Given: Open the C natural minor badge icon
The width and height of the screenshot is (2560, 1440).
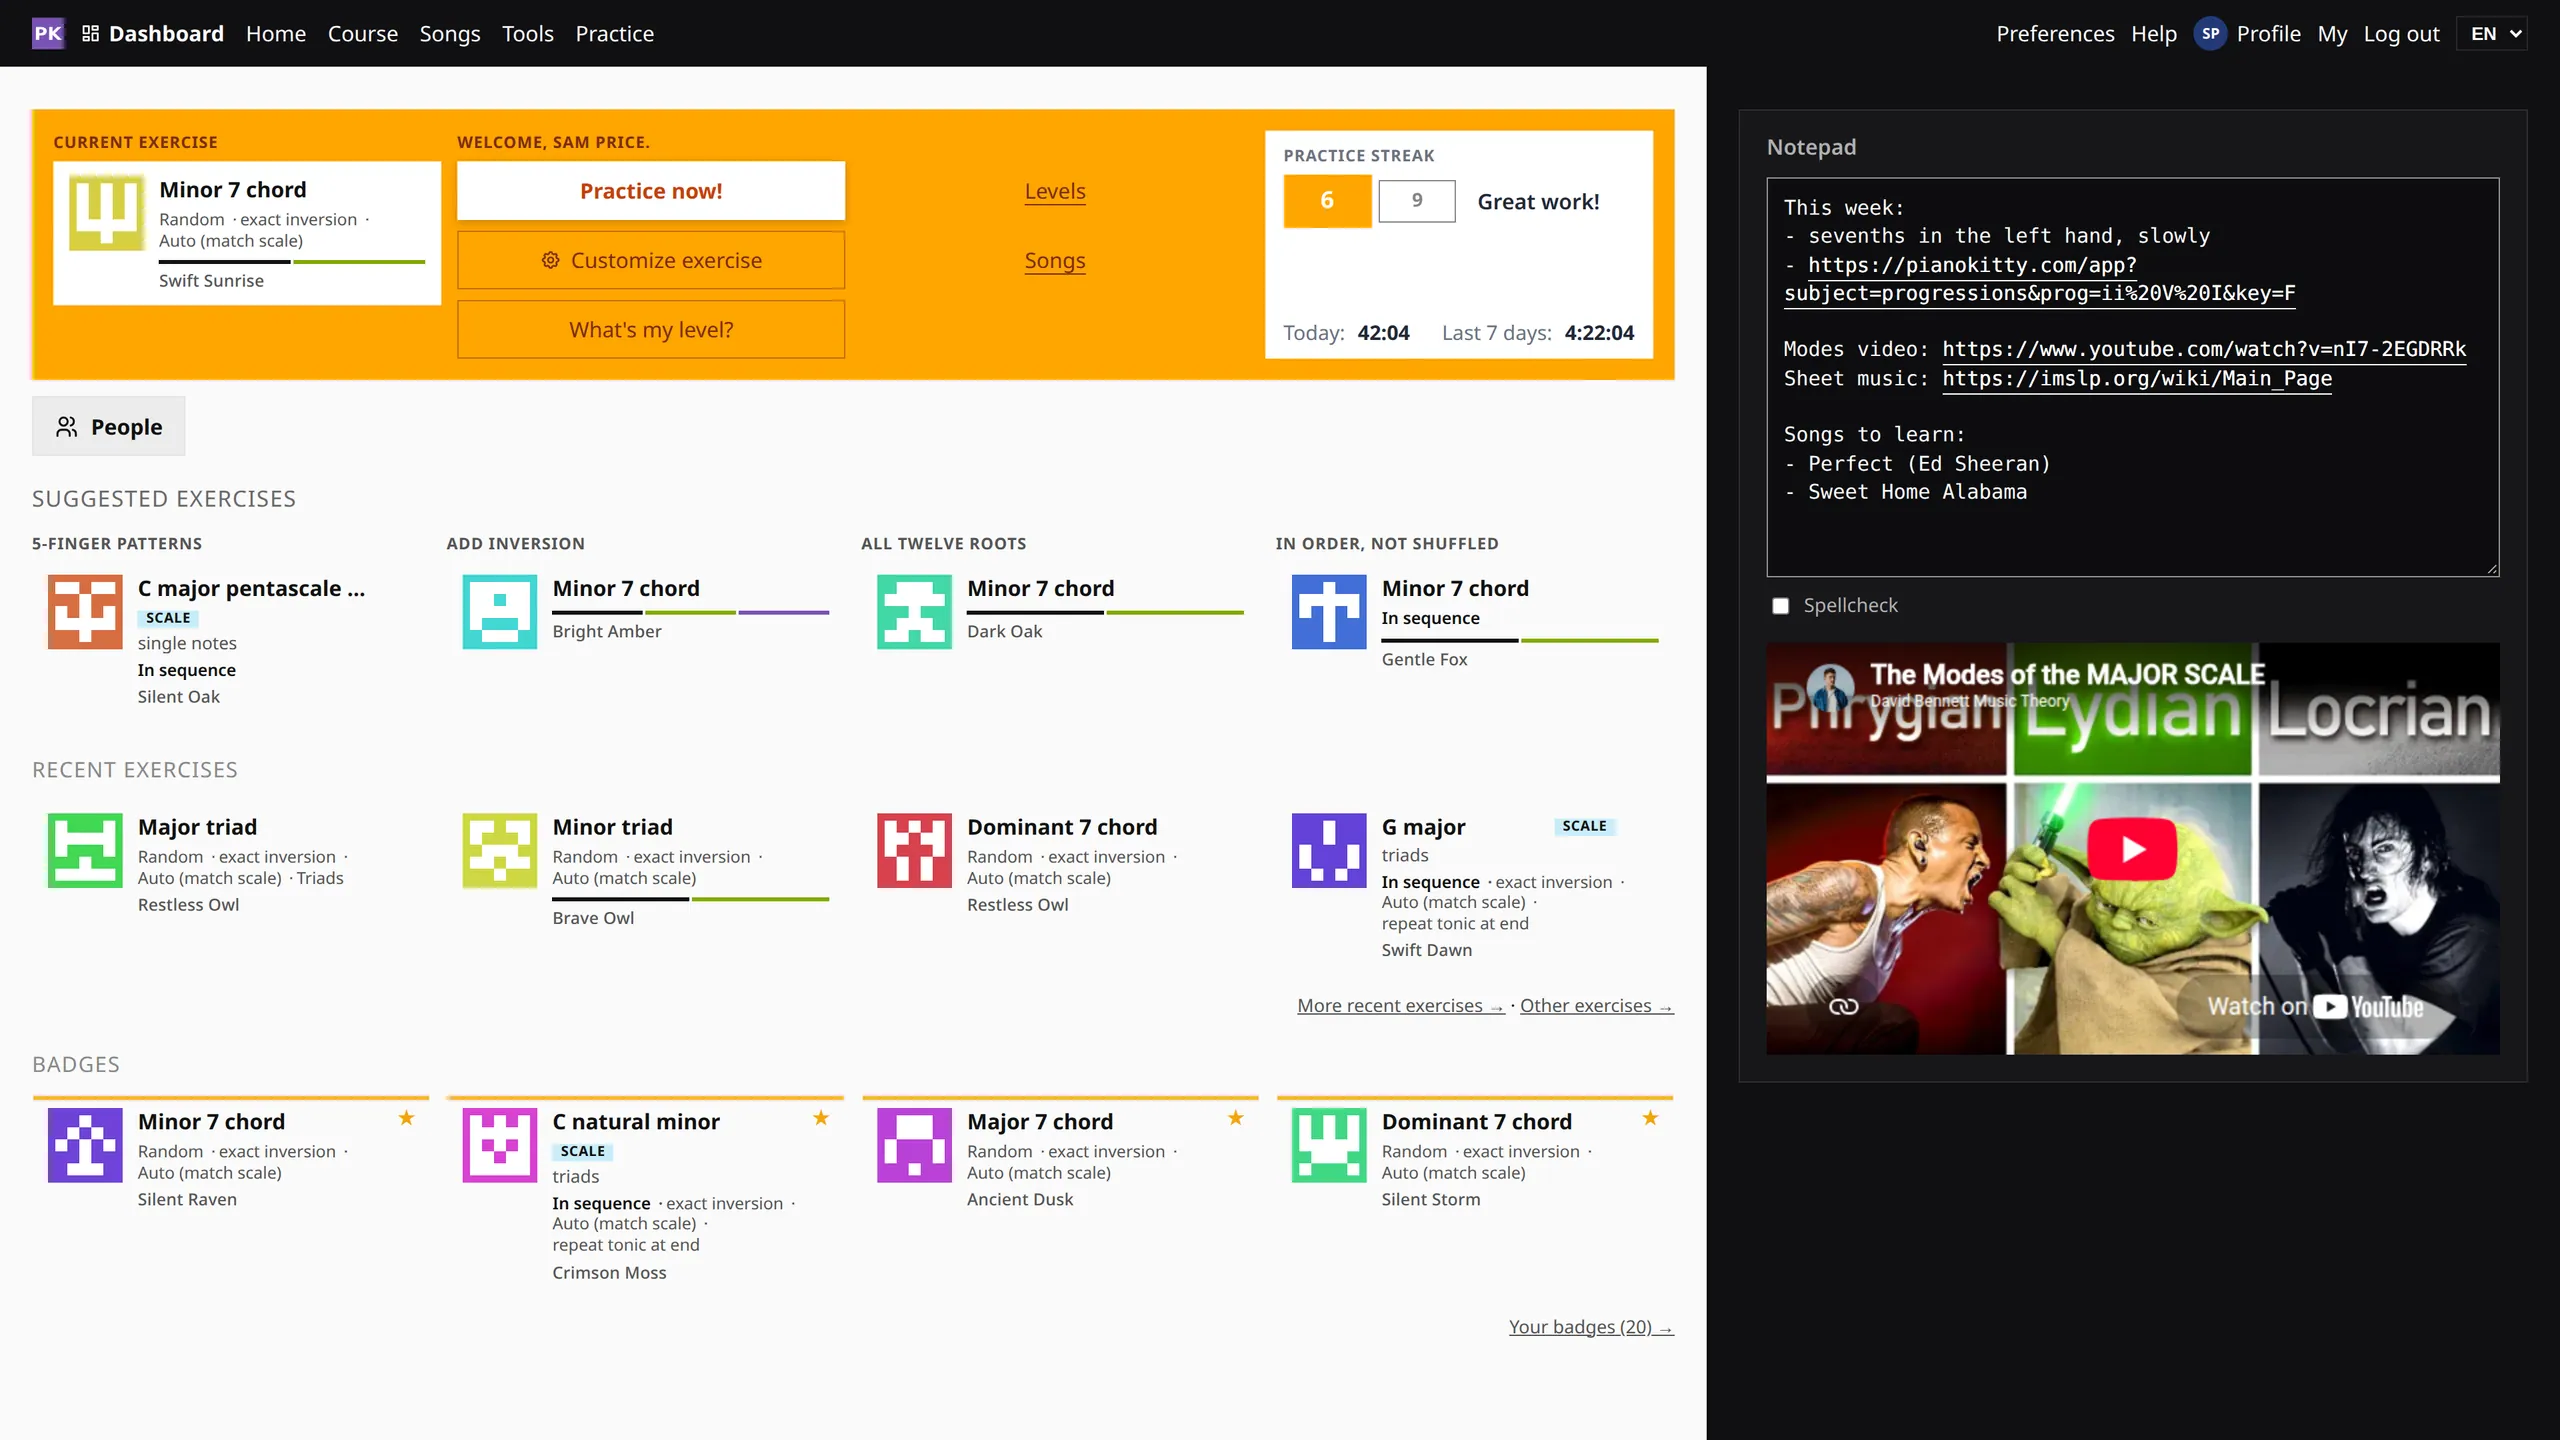Looking at the screenshot, I should [499, 1145].
